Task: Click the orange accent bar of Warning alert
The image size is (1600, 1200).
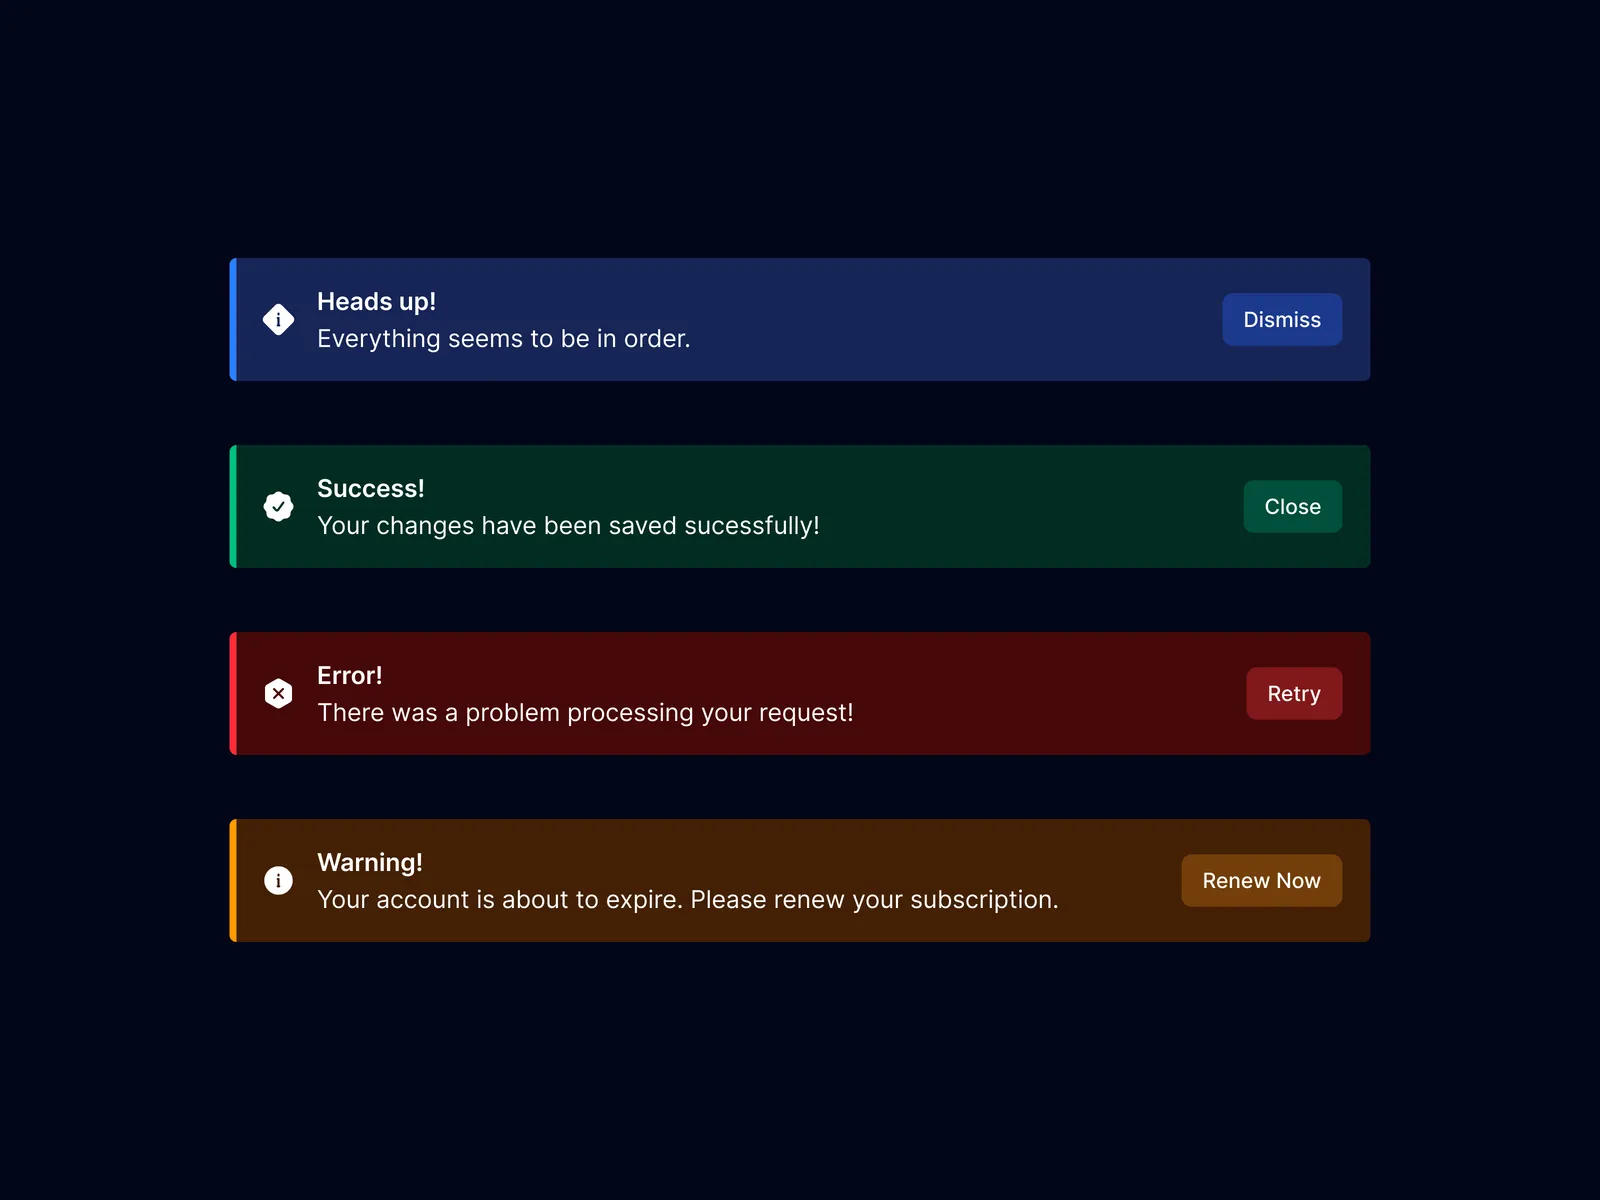Action: pyautogui.click(x=233, y=881)
